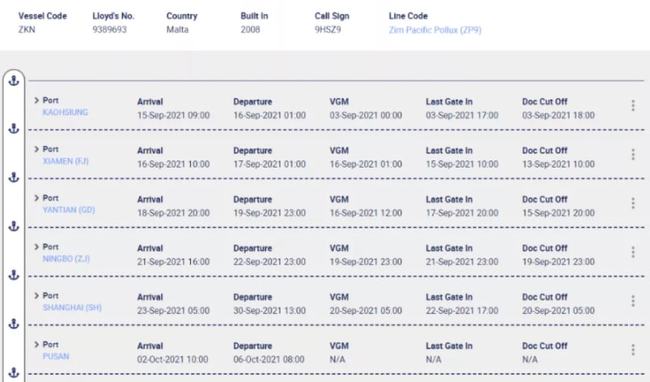Expand the Shanghai (SH) port row chevron
The width and height of the screenshot is (650, 382).
(x=36, y=296)
